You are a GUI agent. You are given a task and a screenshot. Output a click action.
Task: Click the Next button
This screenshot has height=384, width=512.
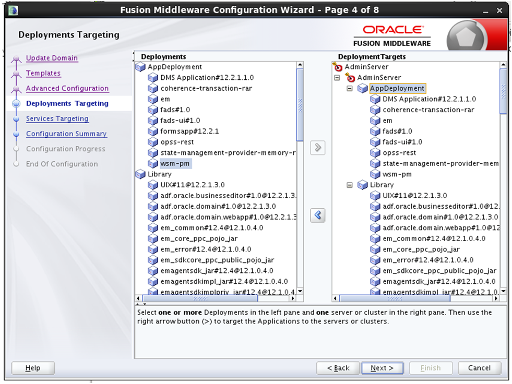coord(382,368)
